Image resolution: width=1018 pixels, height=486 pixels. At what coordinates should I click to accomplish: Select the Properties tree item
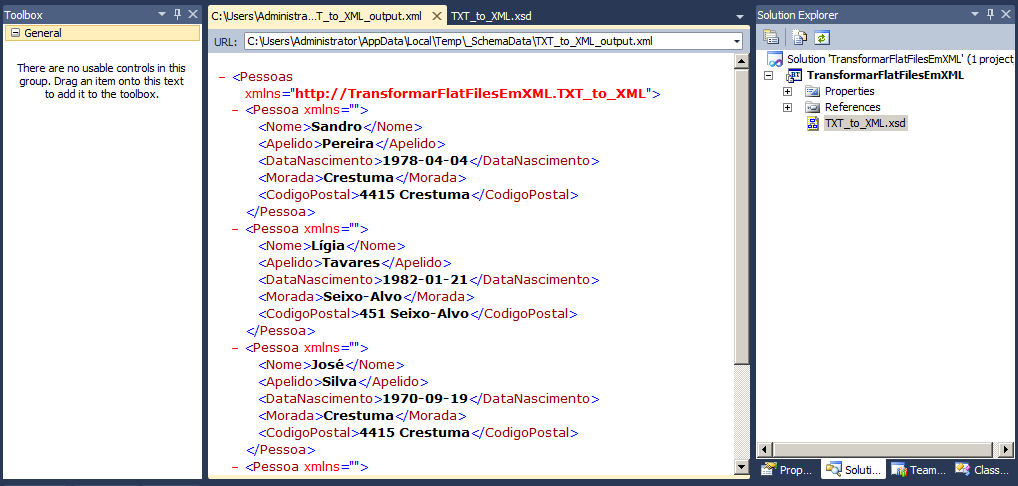(x=849, y=91)
